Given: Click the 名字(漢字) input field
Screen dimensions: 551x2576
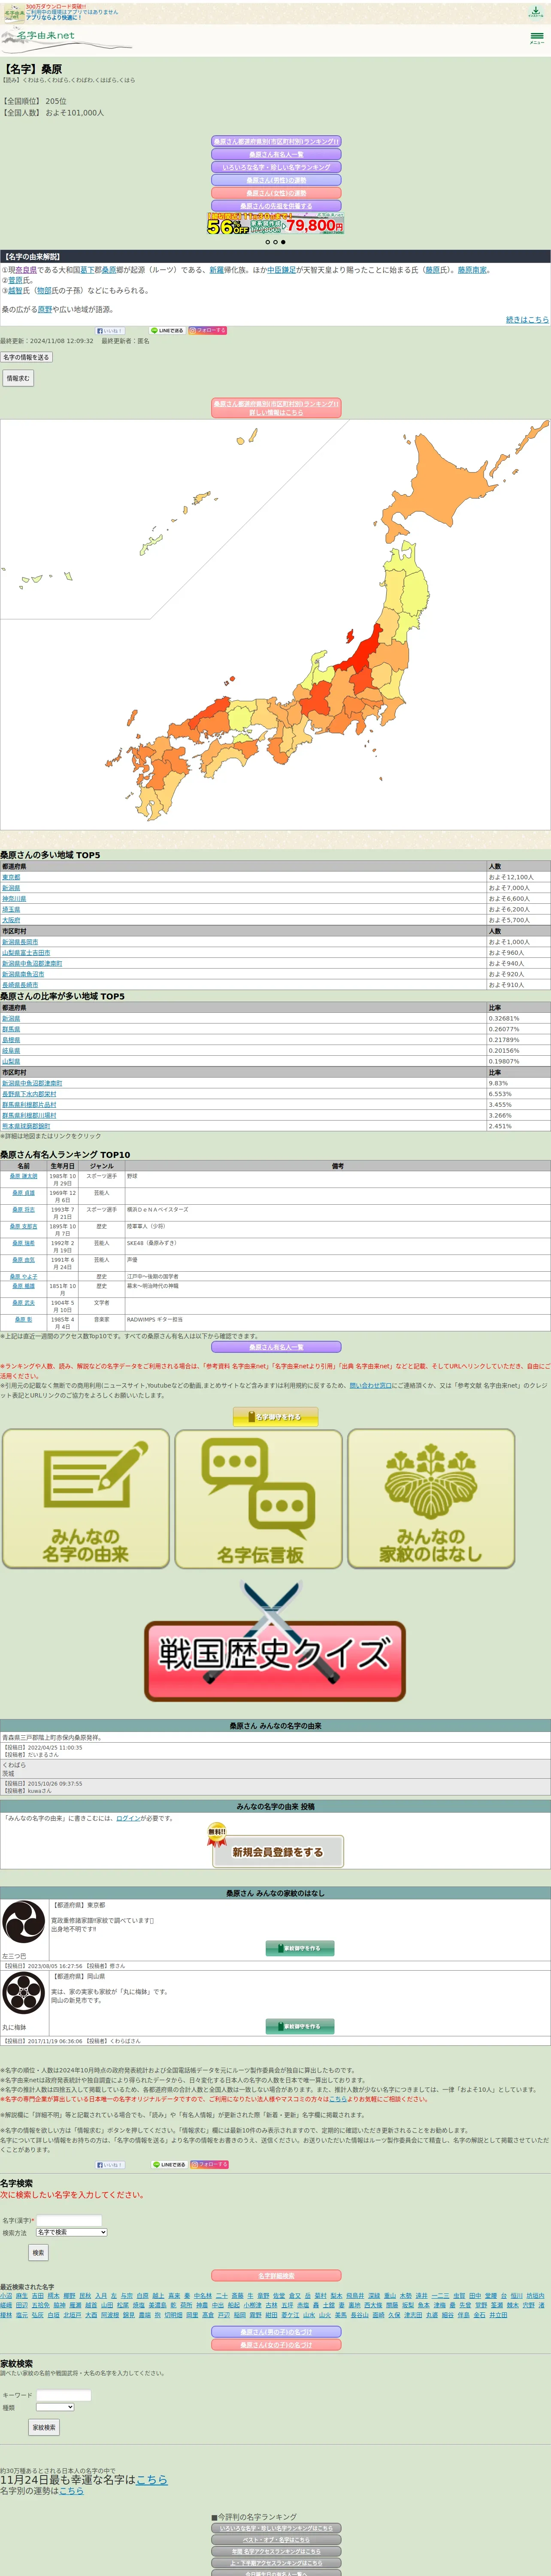Looking at the screenshot, I should [x=69, y=2220].
